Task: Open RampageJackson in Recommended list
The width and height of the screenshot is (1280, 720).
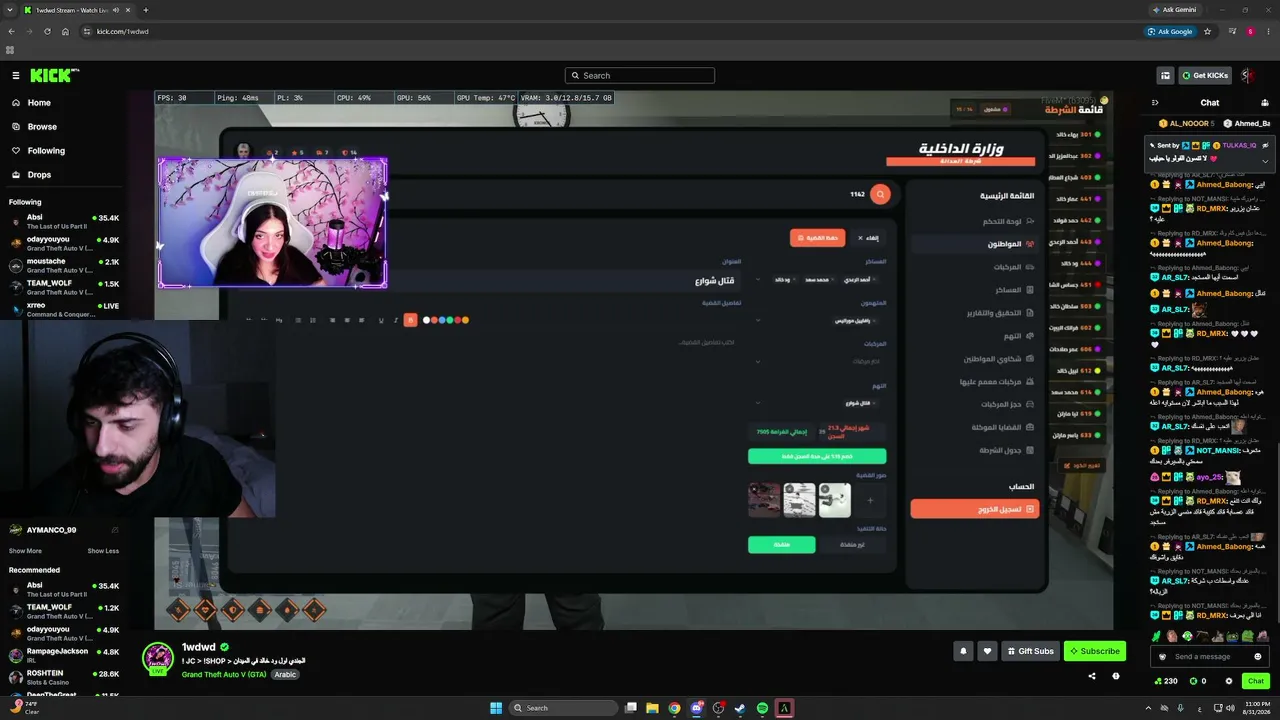Action: 62,655
